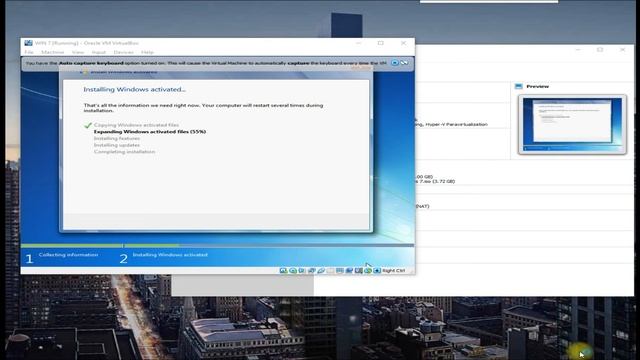Click the optical disk status icon
Screen dimensions: 640x360
pos(293,271)
